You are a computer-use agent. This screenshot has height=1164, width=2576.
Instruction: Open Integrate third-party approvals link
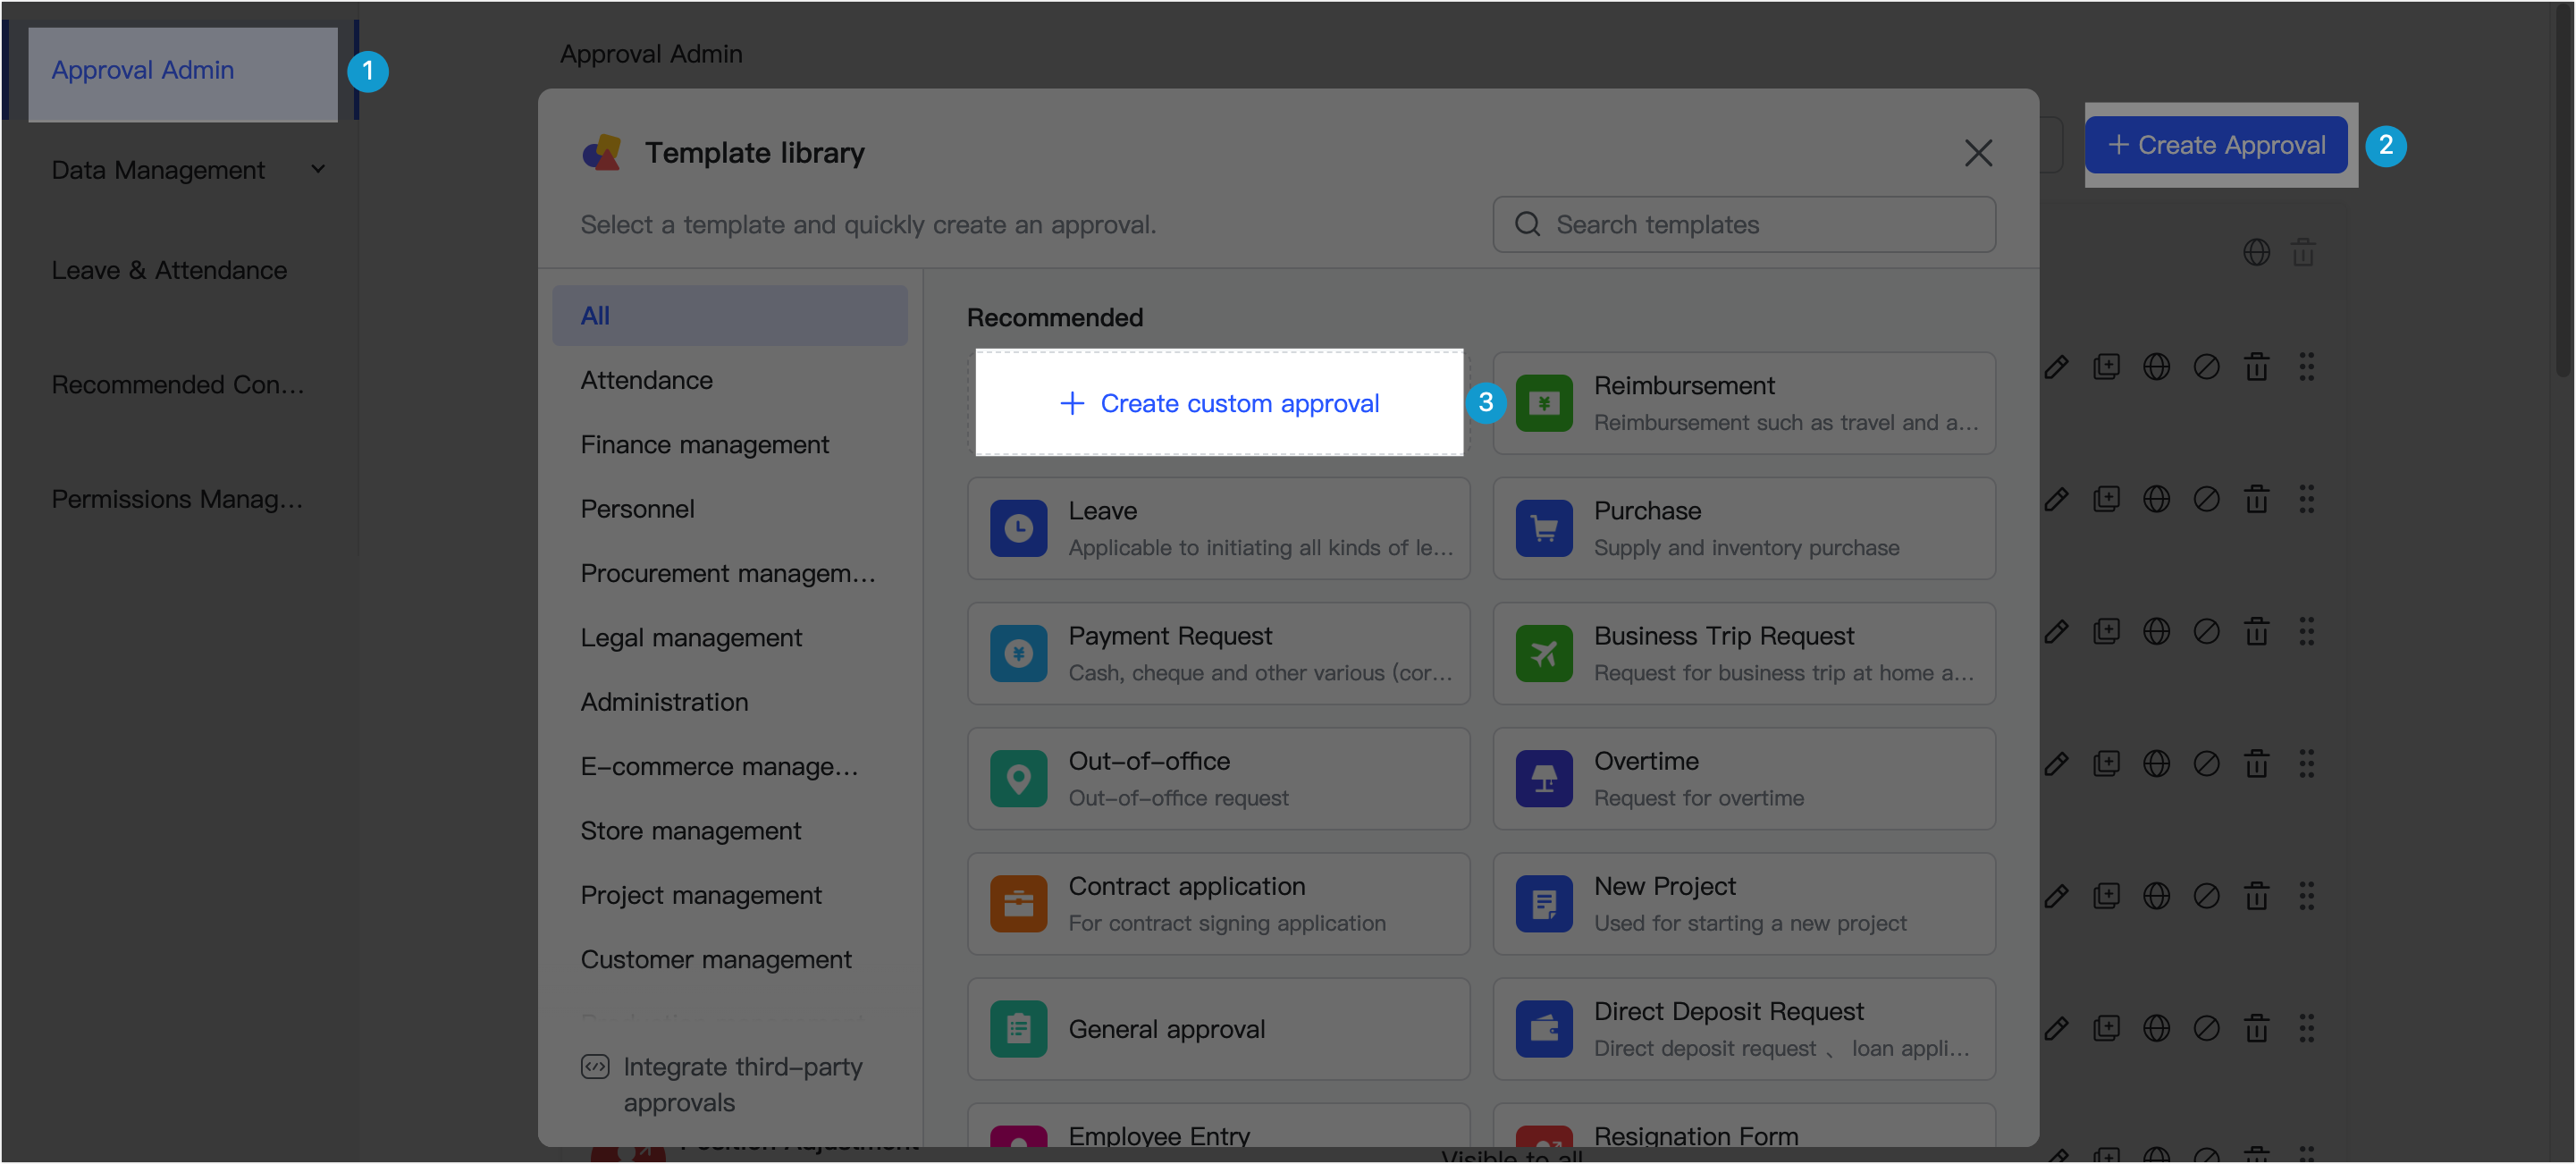click(742, 1084)
